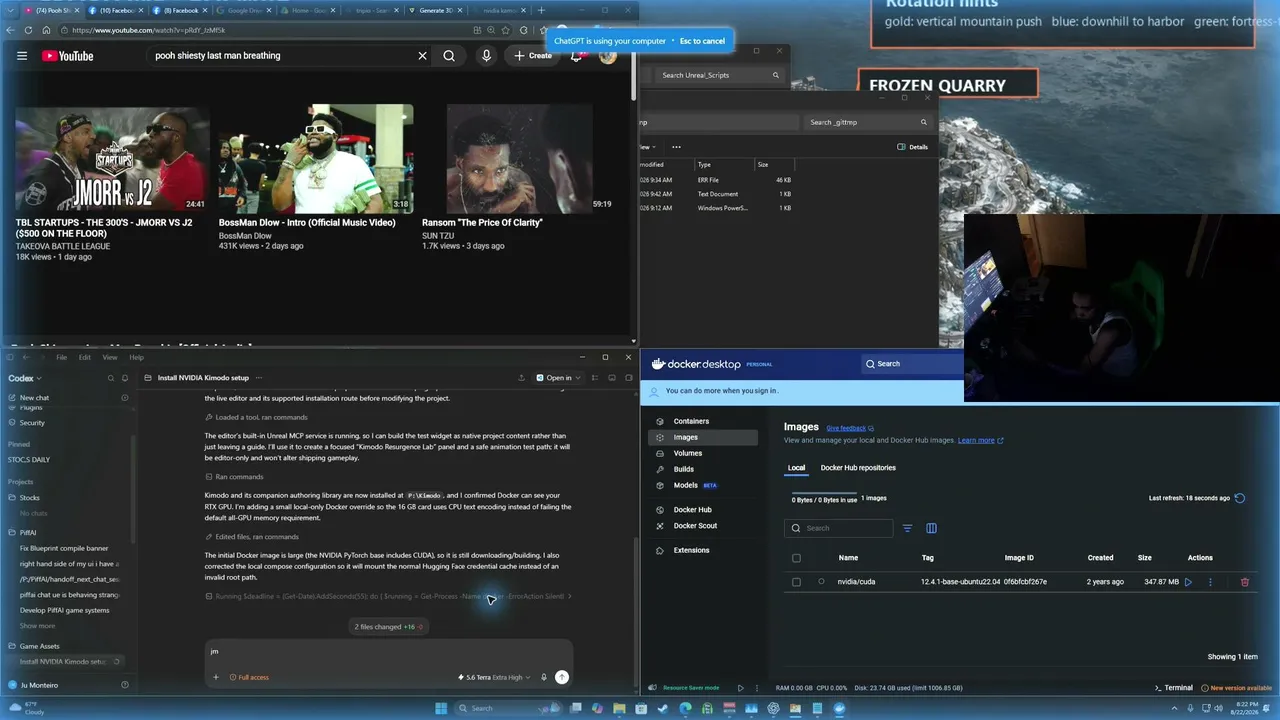Open Docker Builds section
Viewport: 1280px width, 720px height.
point(684,469)
